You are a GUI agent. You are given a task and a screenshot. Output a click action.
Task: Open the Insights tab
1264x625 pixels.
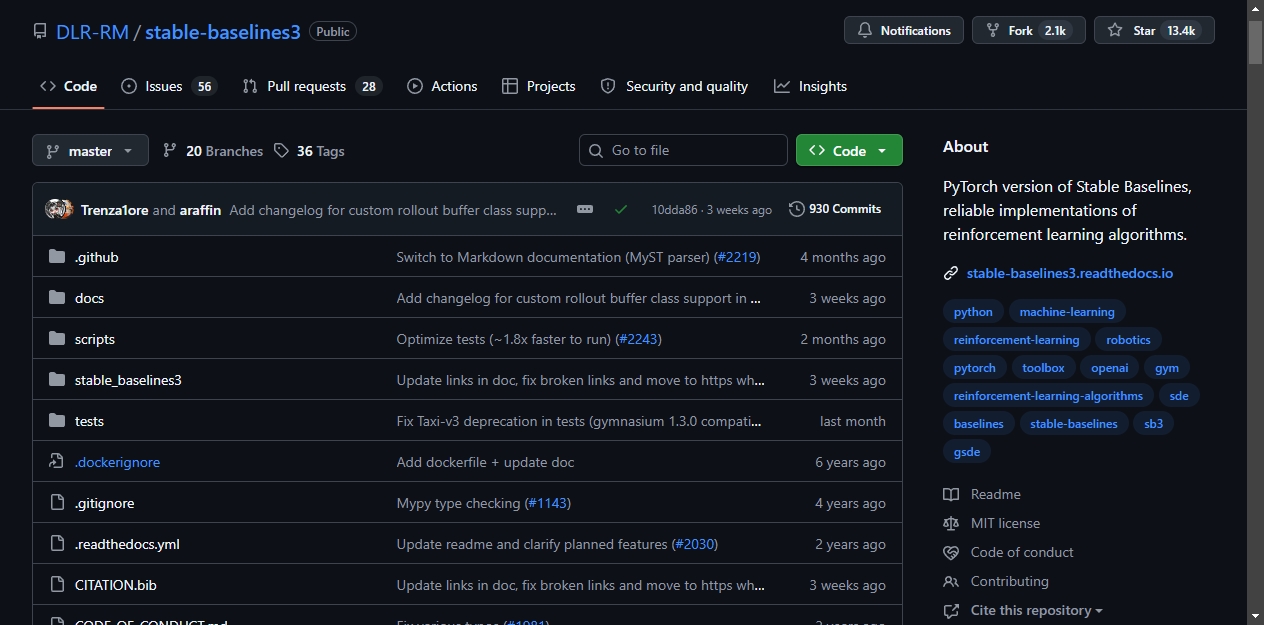[810, 86]
